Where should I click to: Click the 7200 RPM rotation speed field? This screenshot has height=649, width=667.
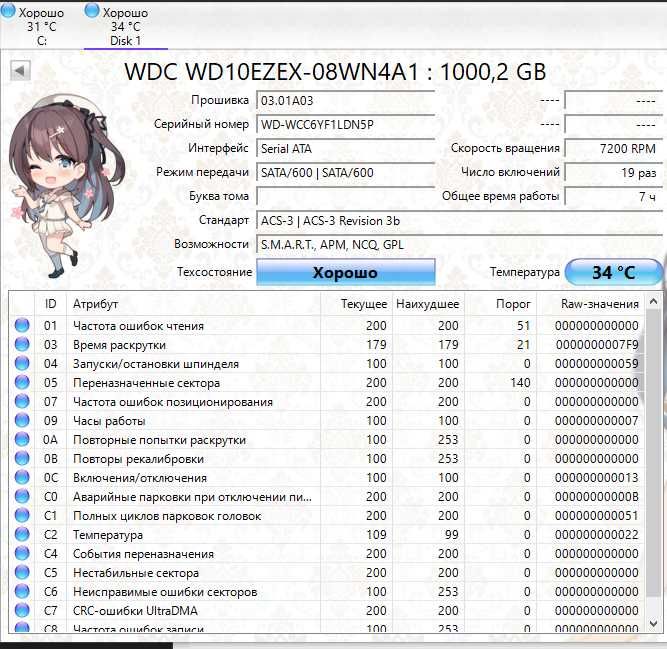[x=613, y=148]
